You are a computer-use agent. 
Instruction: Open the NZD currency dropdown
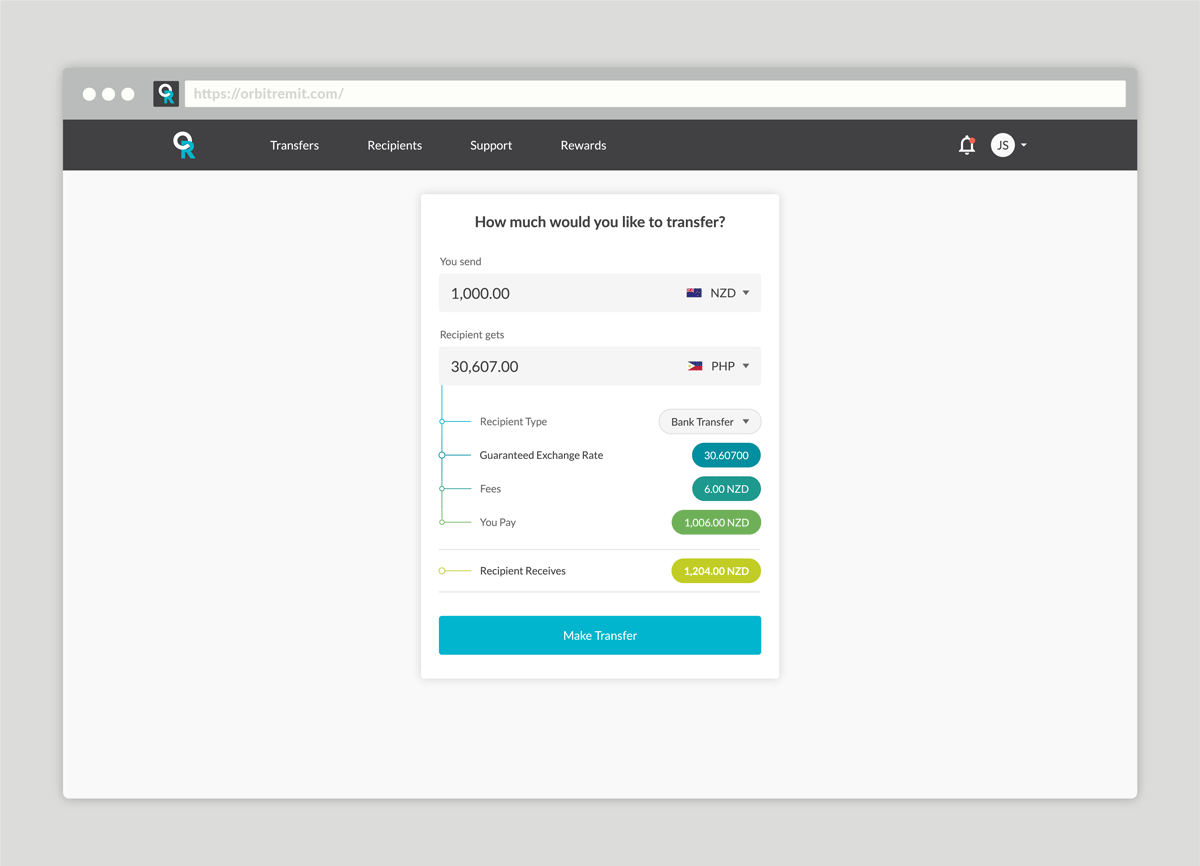pyautogui.click(x=718, y=293)
